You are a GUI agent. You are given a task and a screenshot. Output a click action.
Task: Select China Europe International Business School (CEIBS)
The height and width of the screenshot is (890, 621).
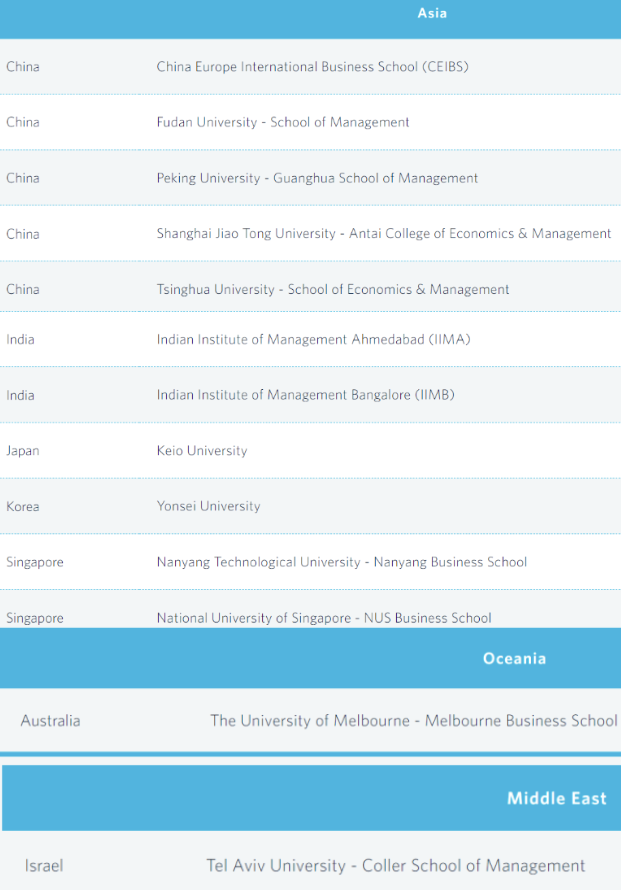point(313,67)
